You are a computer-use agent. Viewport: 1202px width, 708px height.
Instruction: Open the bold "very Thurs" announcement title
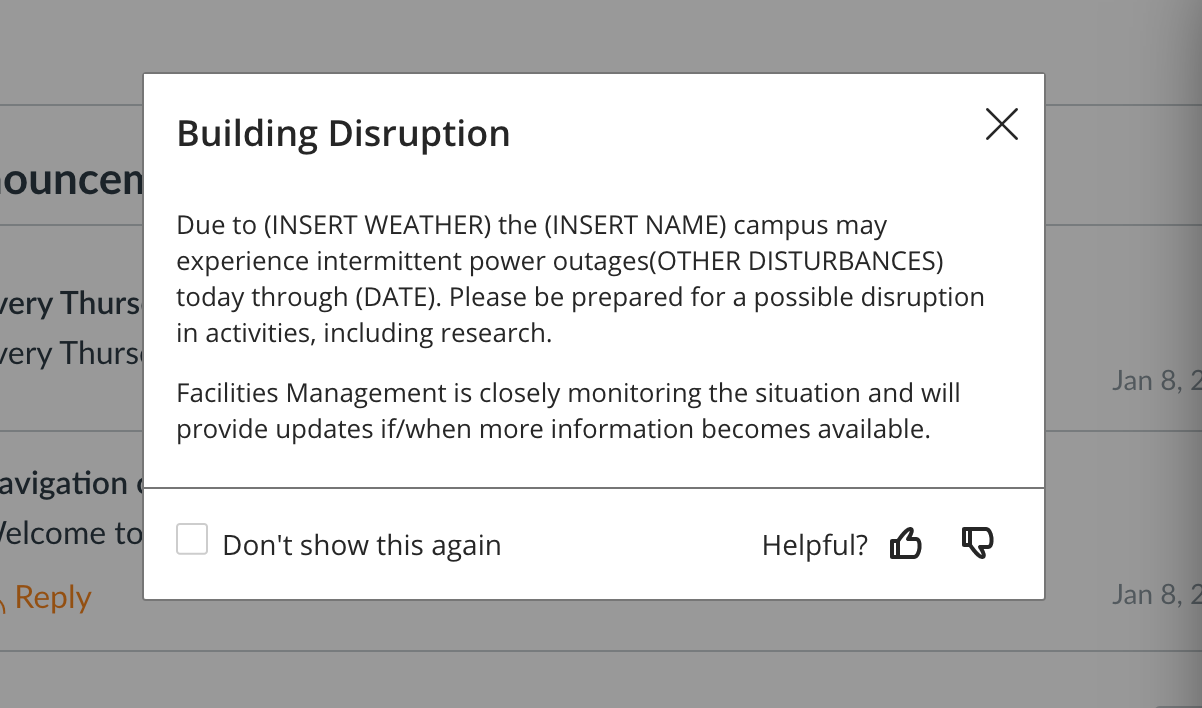pos(71,303)
